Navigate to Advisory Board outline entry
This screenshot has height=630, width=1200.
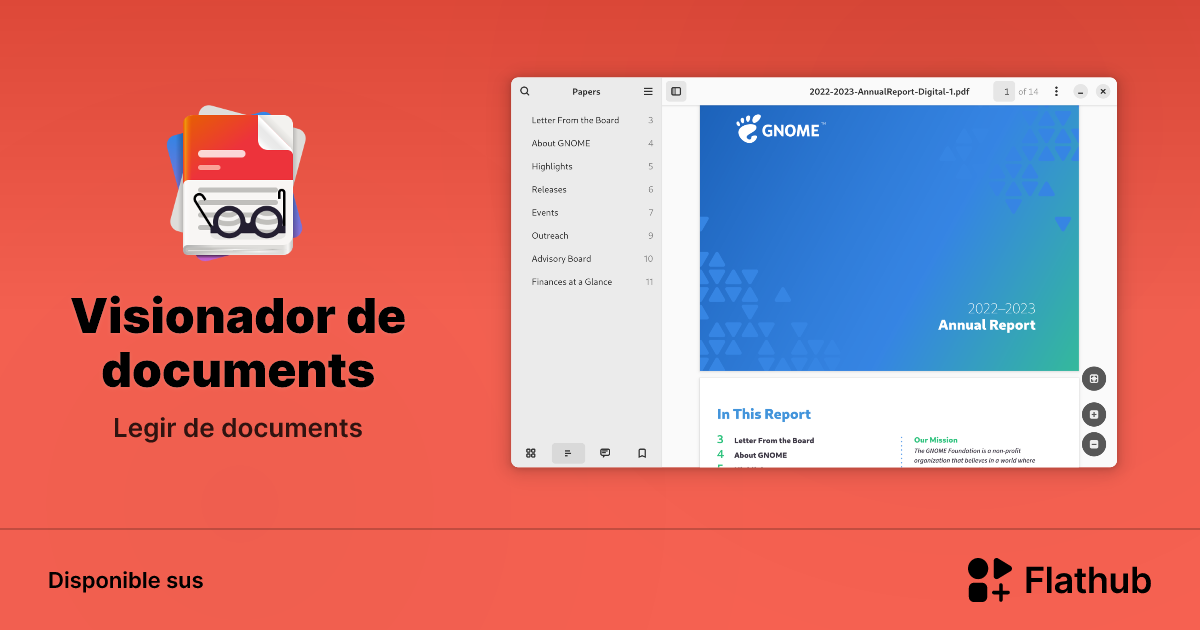[561, 259]
